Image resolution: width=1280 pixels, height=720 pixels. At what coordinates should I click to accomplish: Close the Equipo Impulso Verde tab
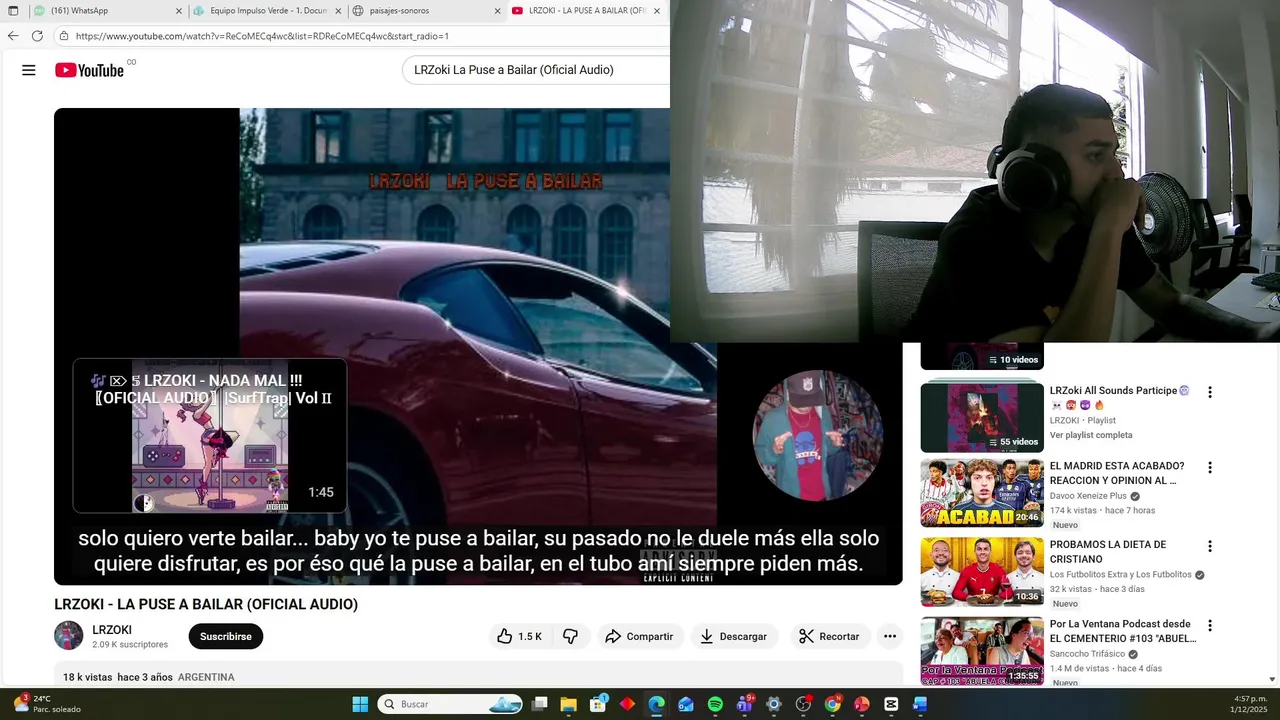coord(338,11)
